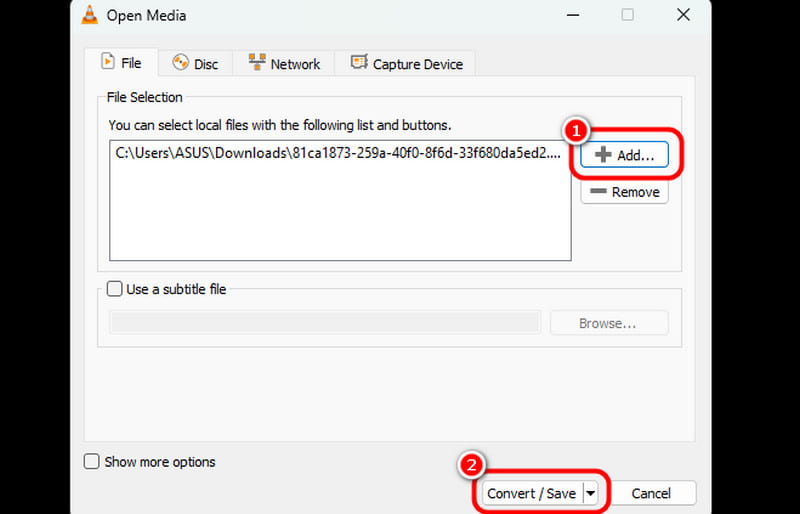The height and width of the screenshot is (514, 800).
Task: Click the VLC cone icon in title bar
Action: pyautogui.click(x=90, y=15)
